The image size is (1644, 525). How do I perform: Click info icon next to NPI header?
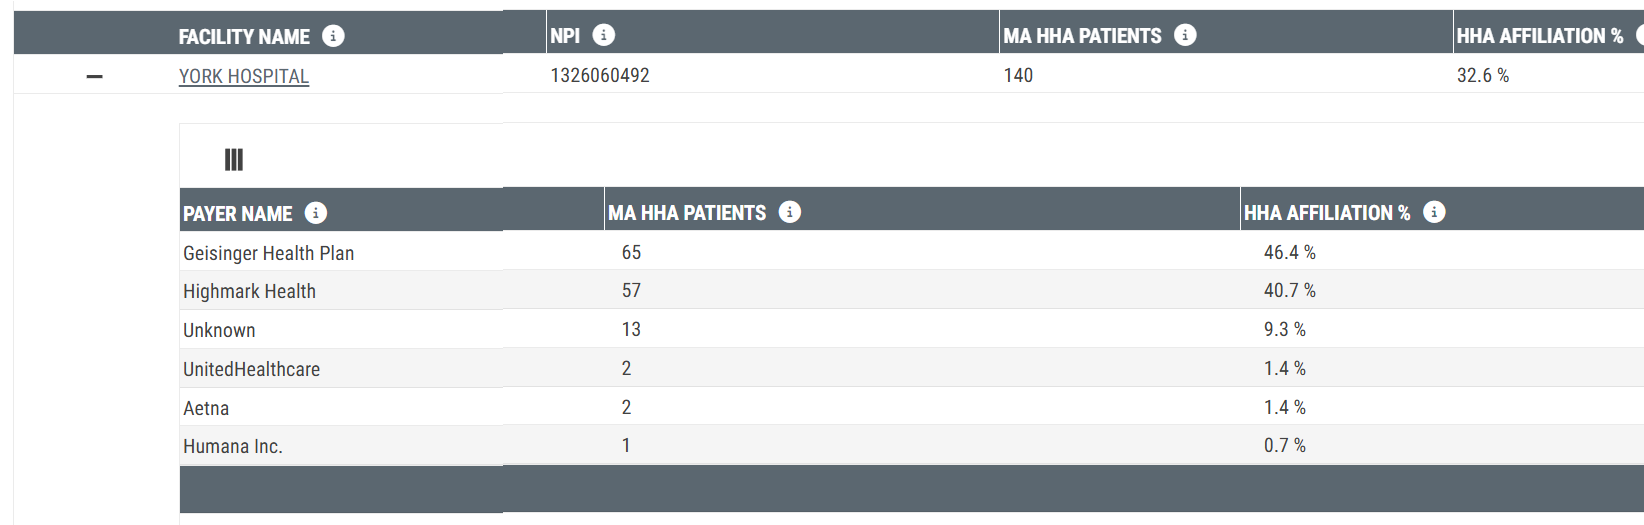coord(604,35)
